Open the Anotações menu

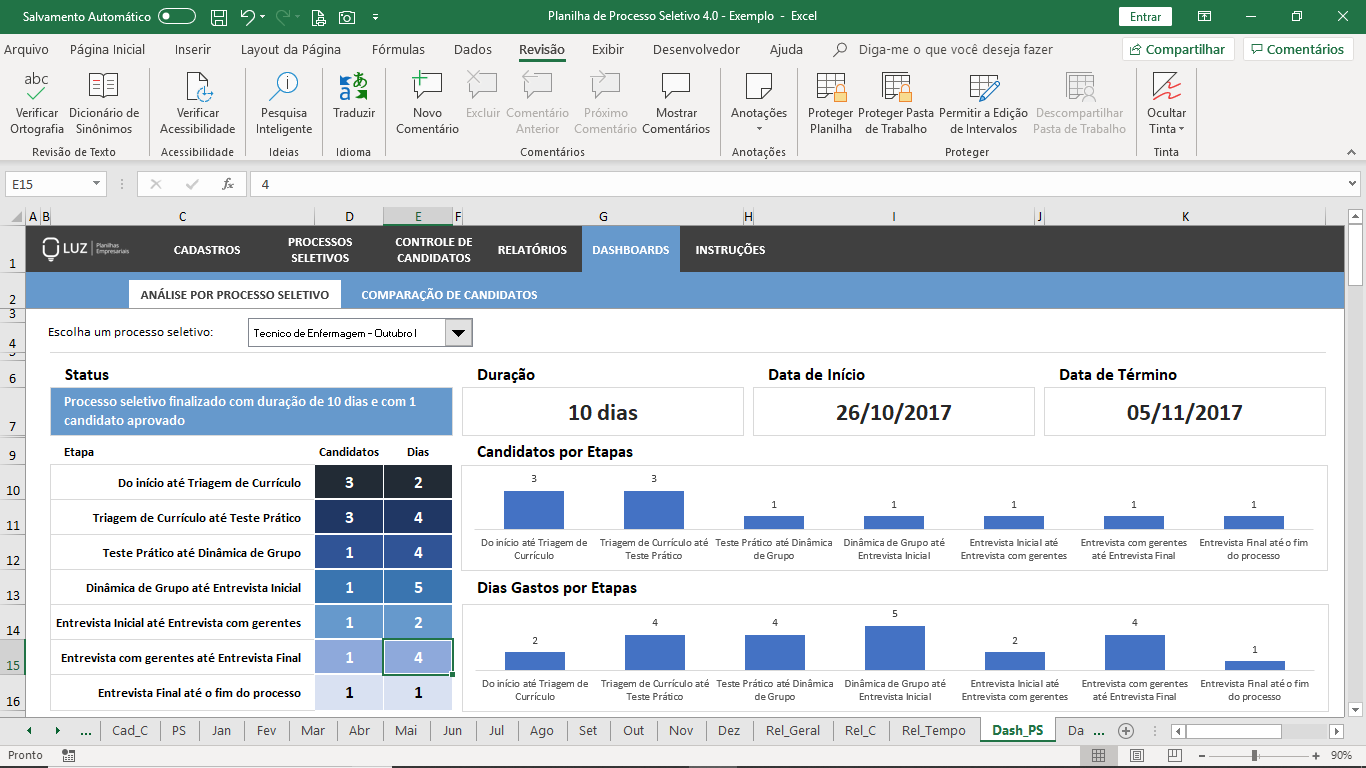(x=759, y=103)
